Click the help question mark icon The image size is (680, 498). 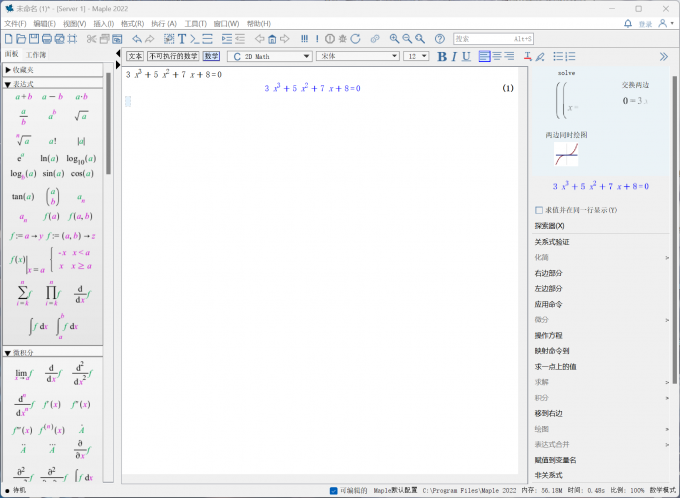(x=439, y=39)
